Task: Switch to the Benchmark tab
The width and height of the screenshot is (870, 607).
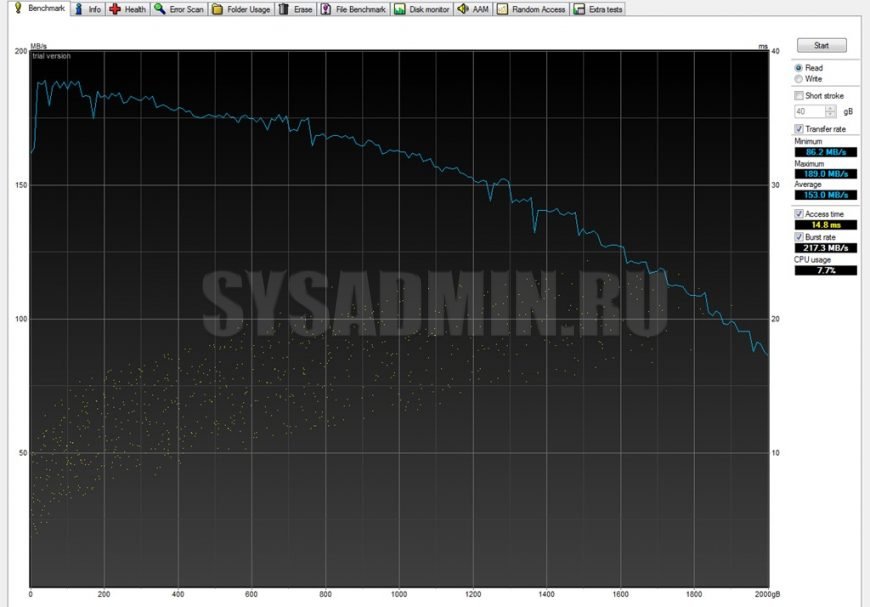Action: 40,9
